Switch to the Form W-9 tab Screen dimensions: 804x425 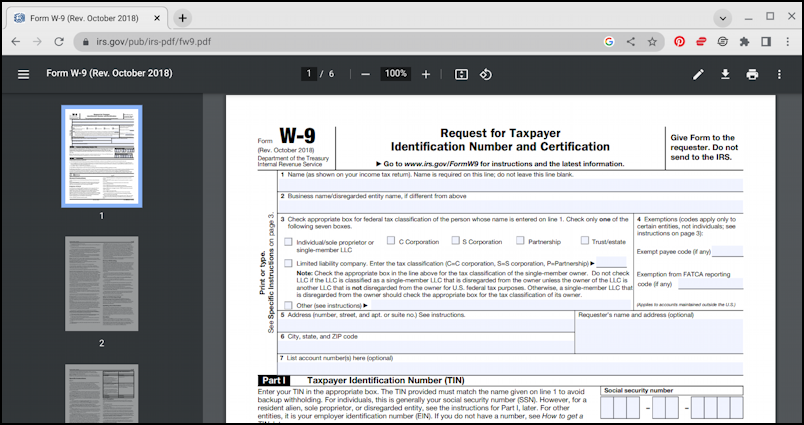85,18
